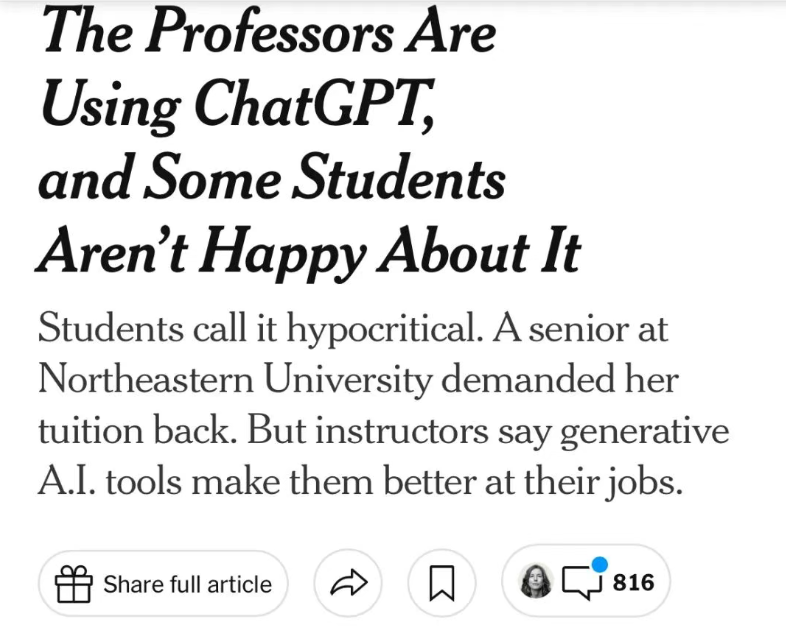Click the gift box icon
The width and height of the screenshot is (786, 630).
(73, 584)
